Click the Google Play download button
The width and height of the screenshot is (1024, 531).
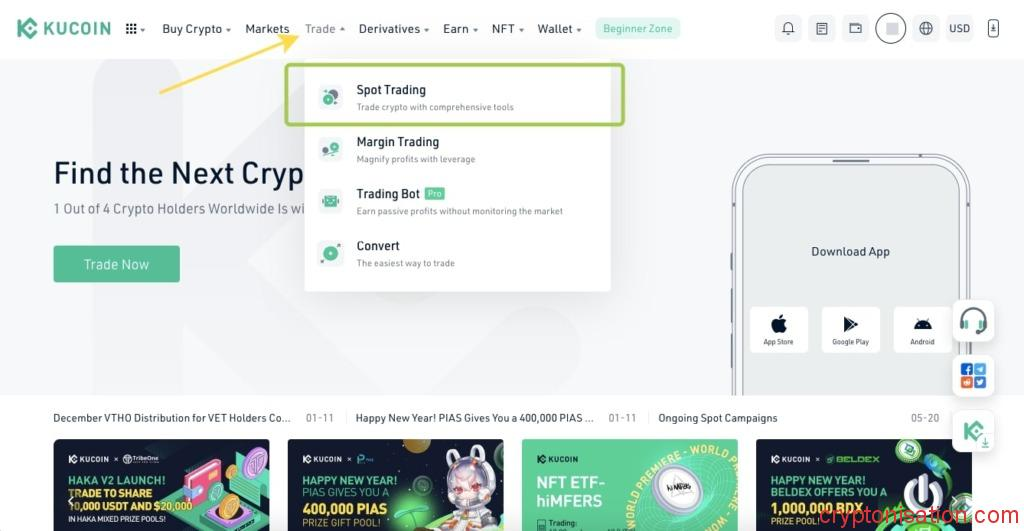point(850,330)
